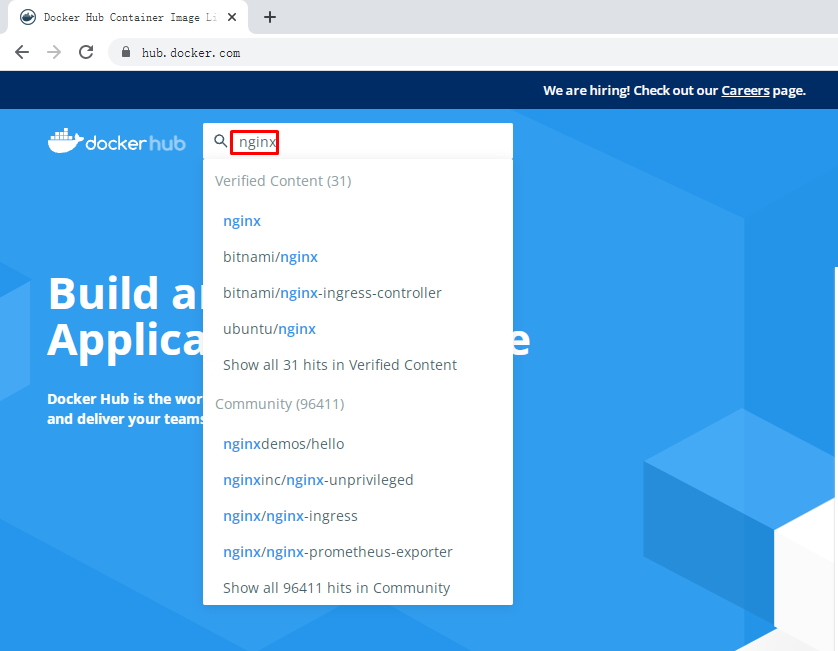Image resolution: width=838 pixels, height=651 pixels.
Task: Pick nginx/nginx-prometheus-exporter suggestion
Action: (x=337, y=552)
